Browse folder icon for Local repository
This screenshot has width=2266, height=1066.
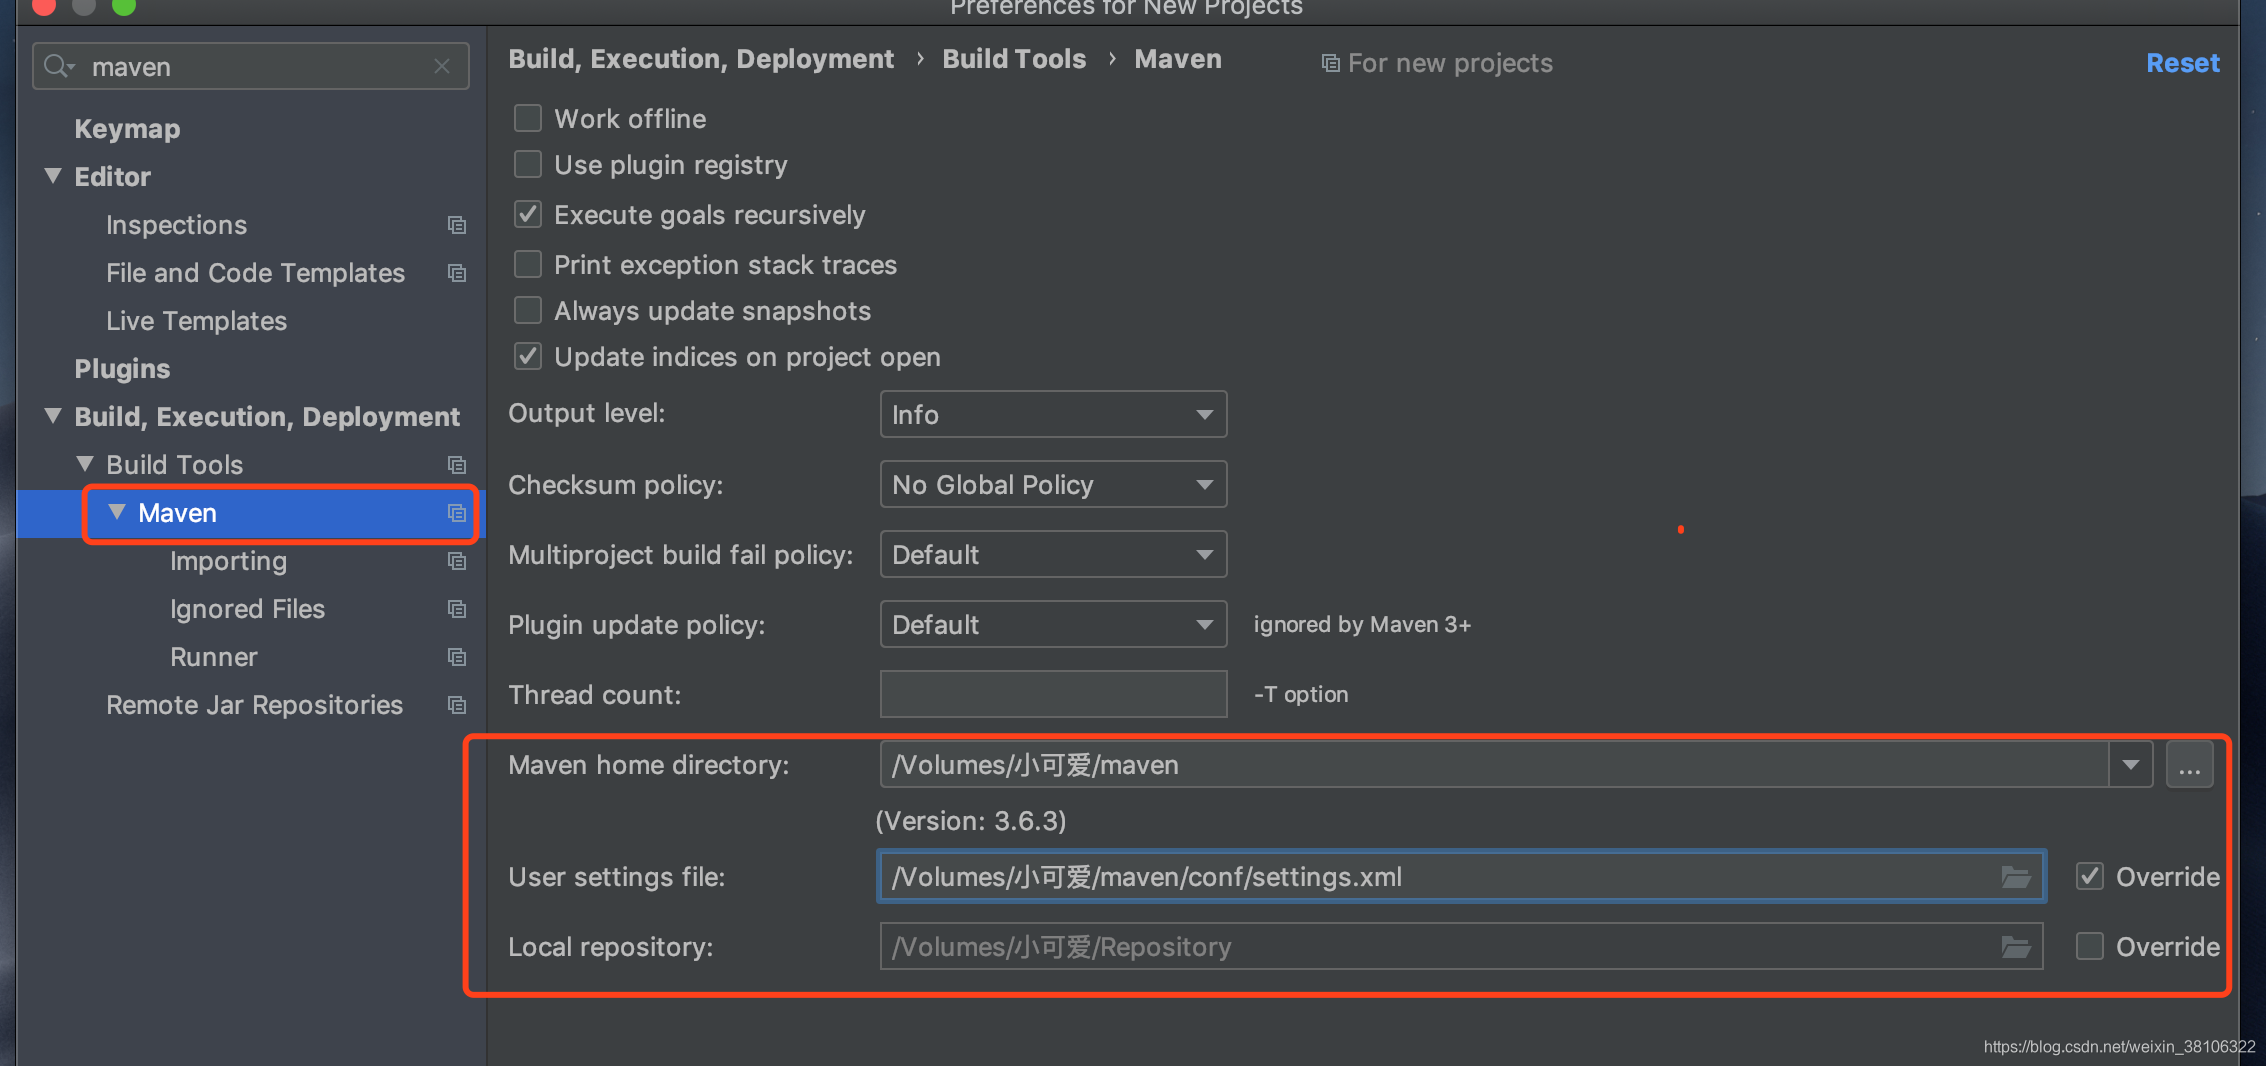tap(2015, 947)
